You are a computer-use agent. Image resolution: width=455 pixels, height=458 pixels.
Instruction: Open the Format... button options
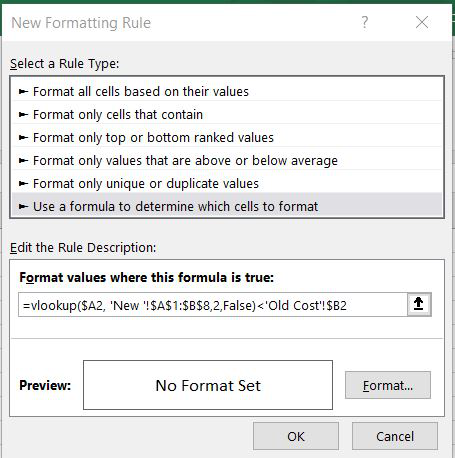[x=388, y=385]
